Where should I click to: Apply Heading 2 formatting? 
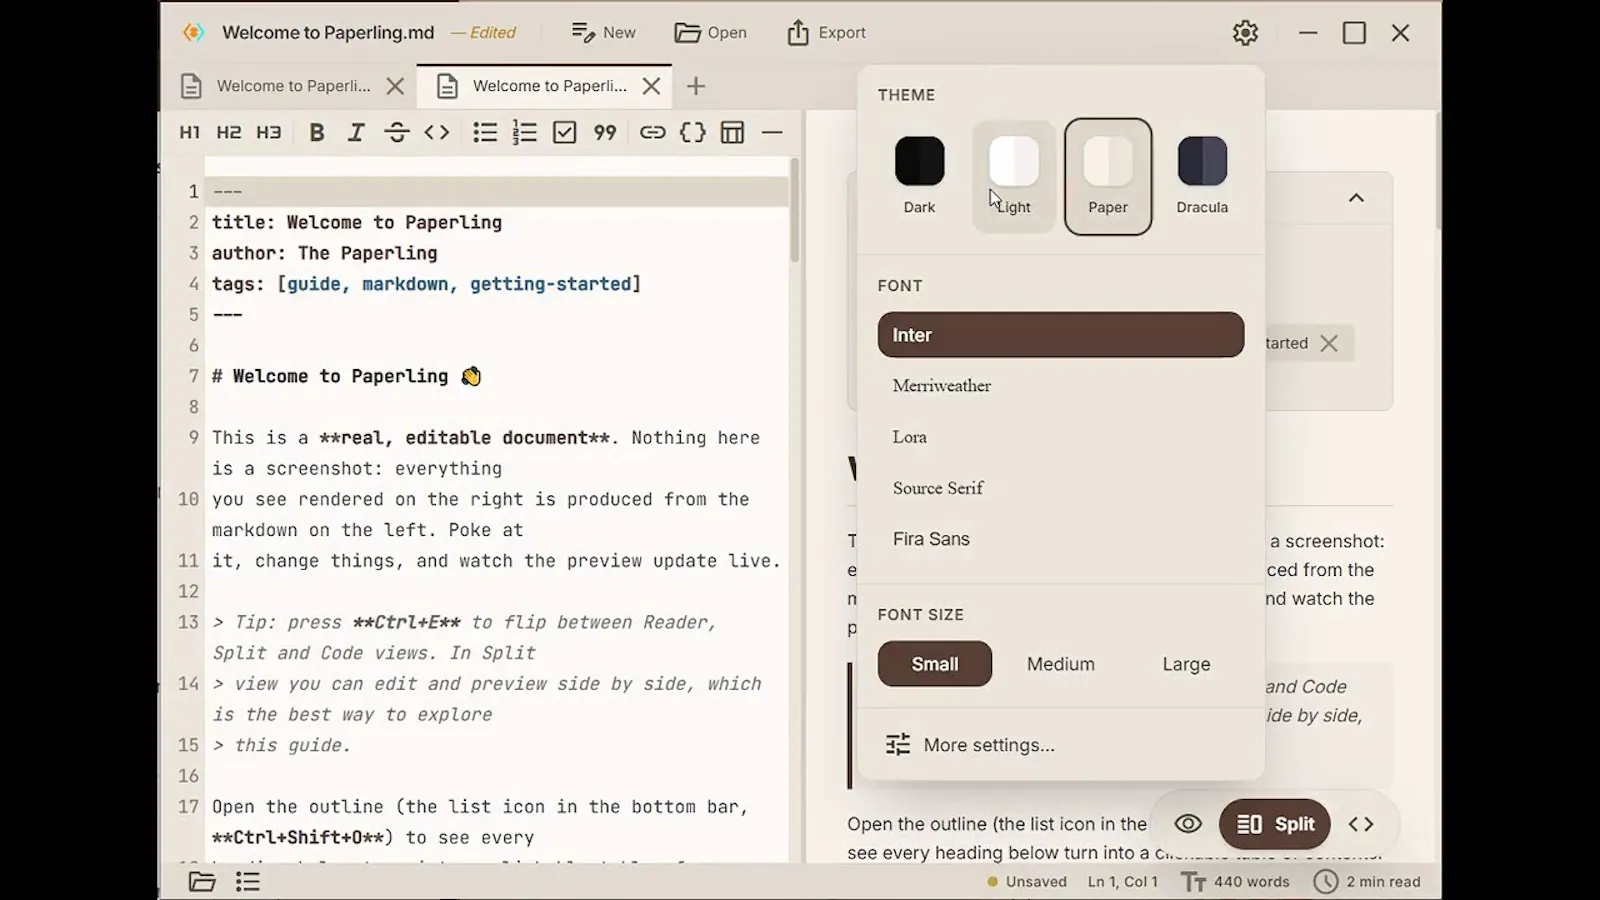point(229,132)
